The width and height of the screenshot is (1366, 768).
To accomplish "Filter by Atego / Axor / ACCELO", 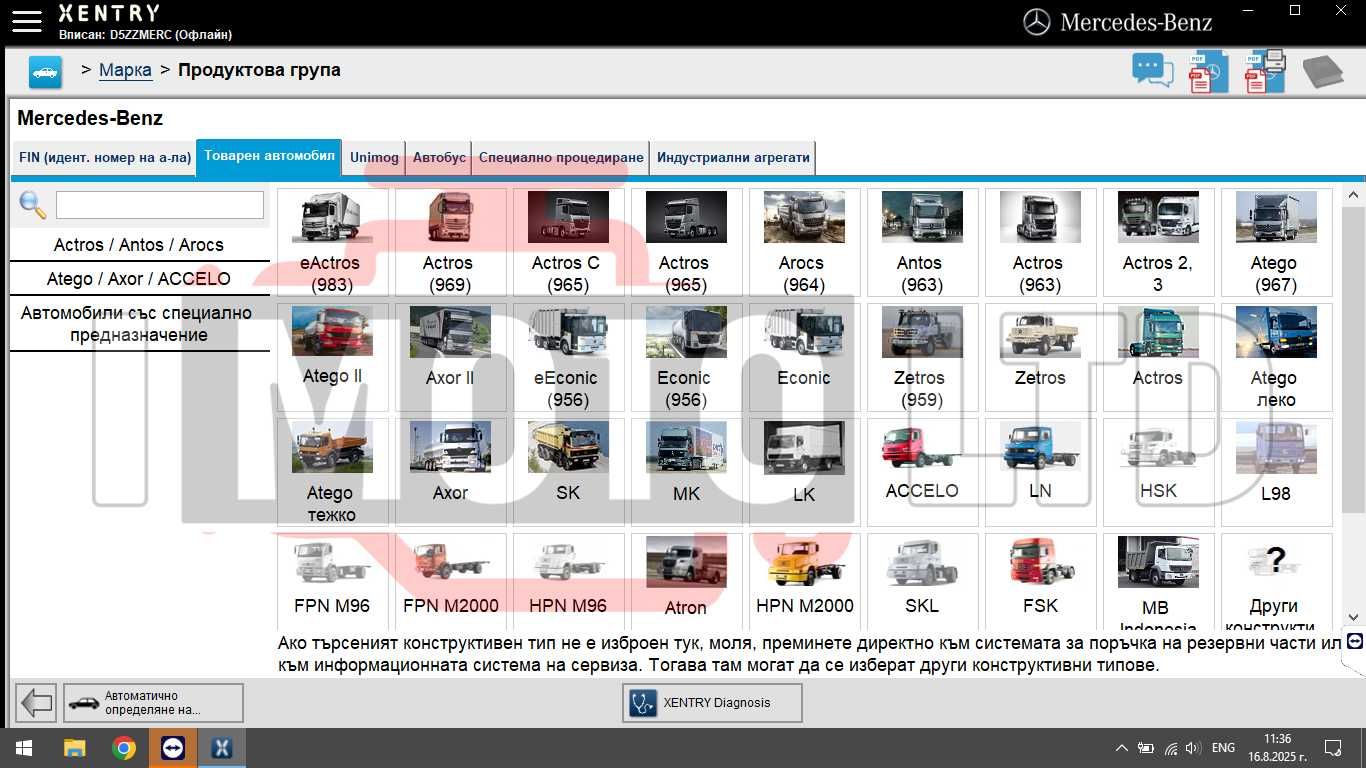I will (139, 279).
